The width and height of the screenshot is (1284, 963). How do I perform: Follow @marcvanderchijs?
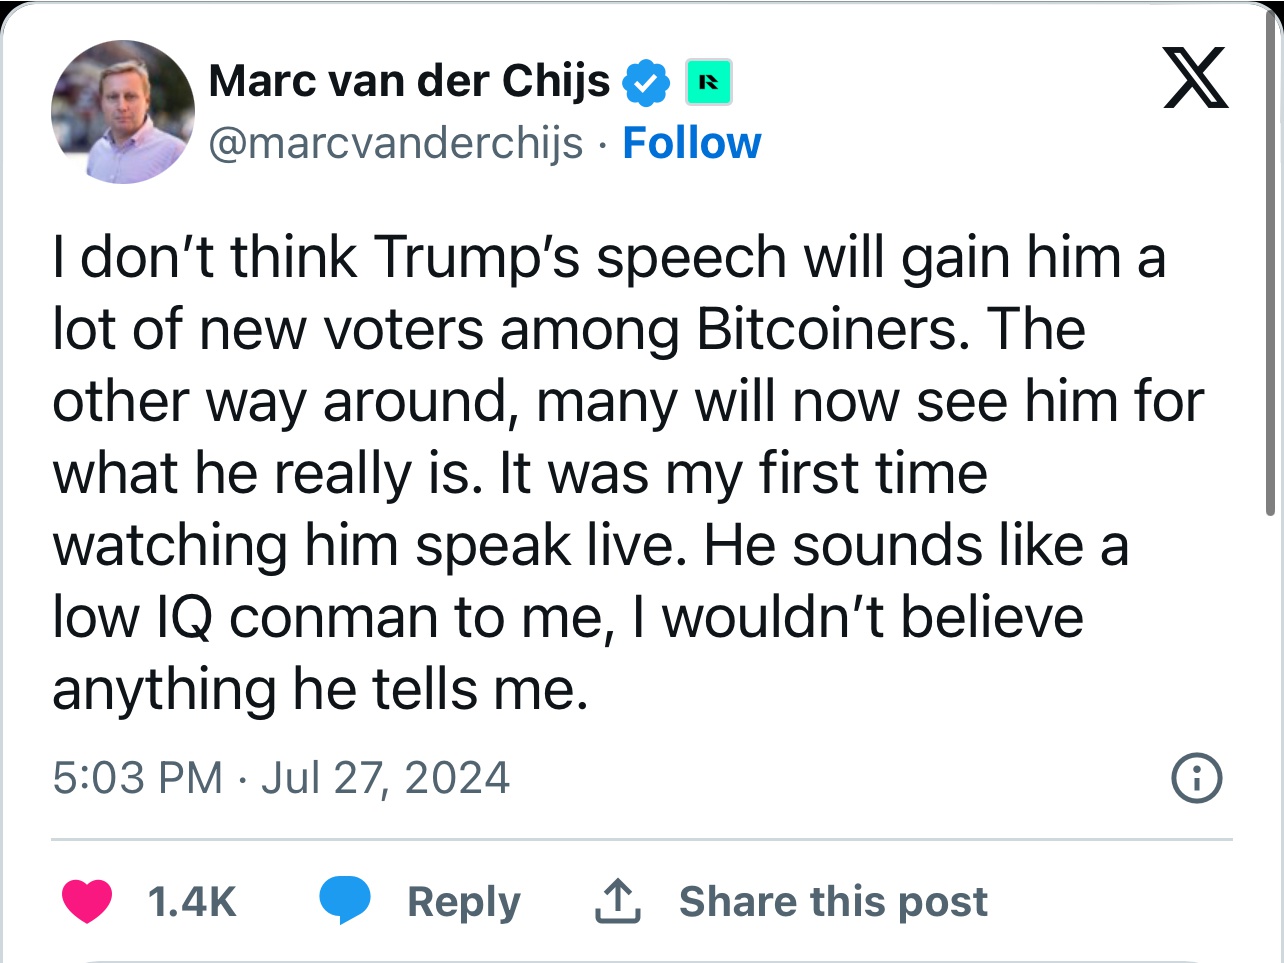point(691,144)
